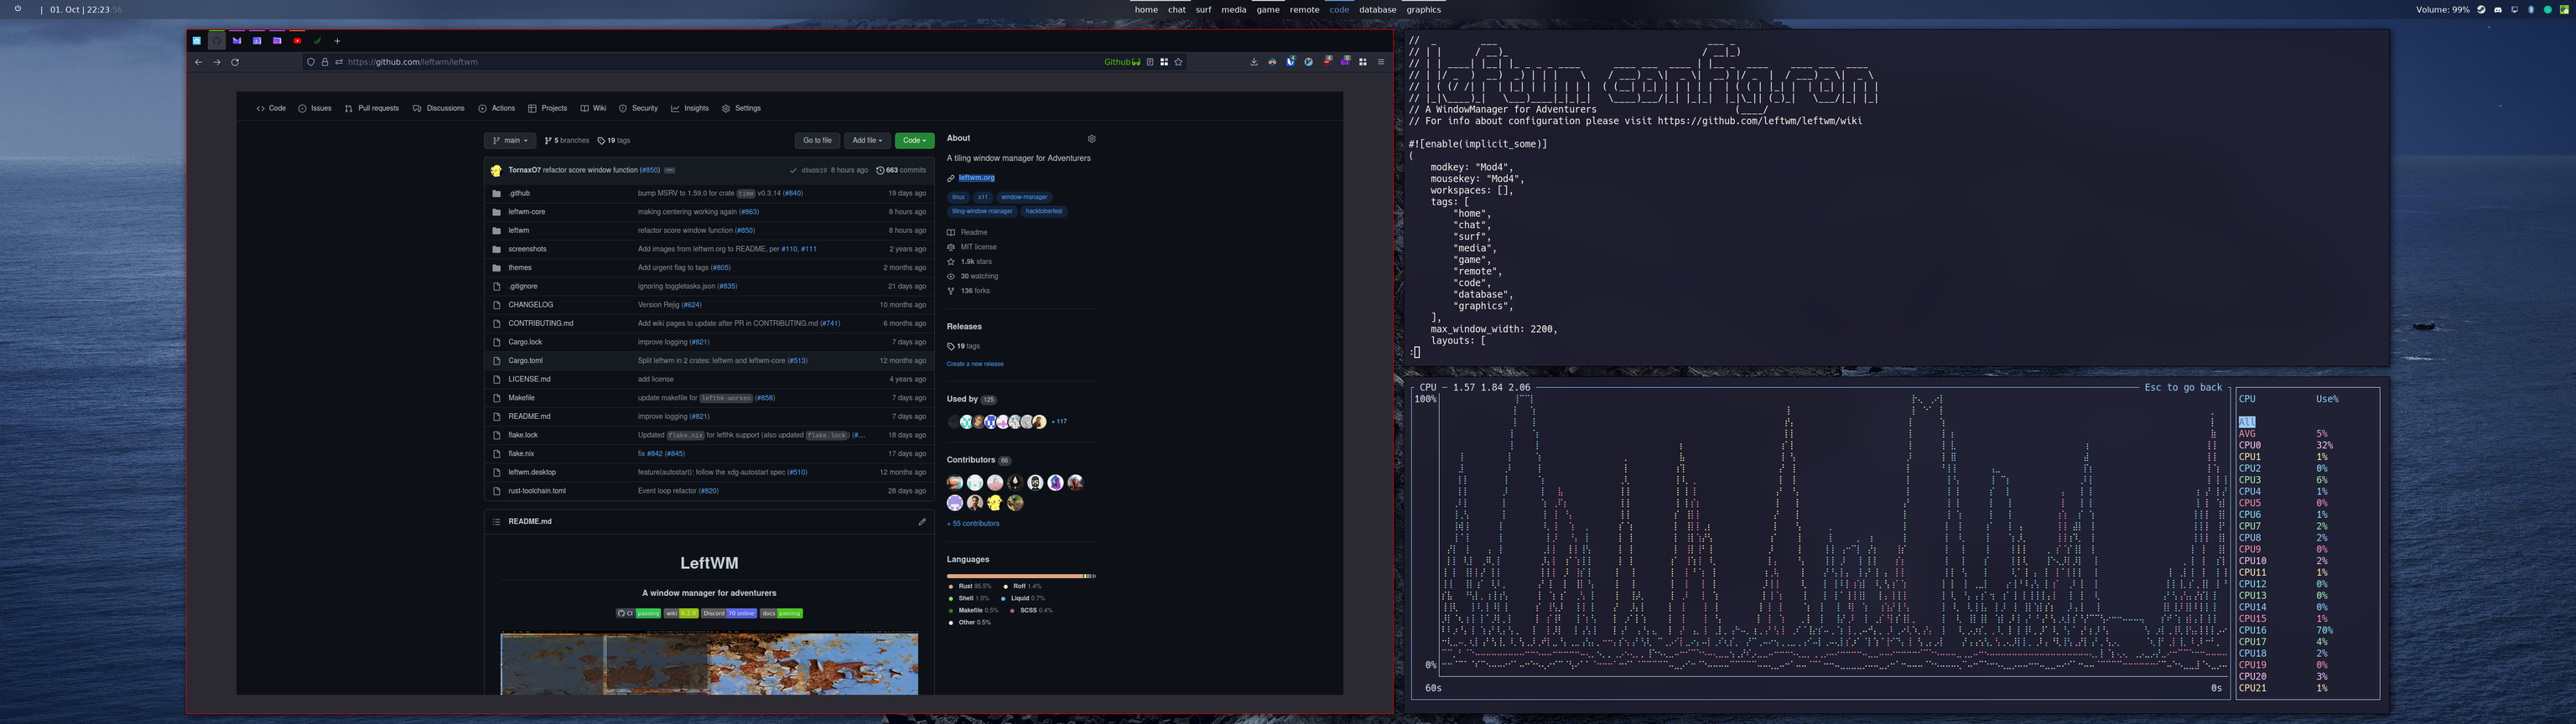The height and width of the screenshot is (724, 2576).
Task: Click the Steam tray icon
Action: coord(2481,10)
